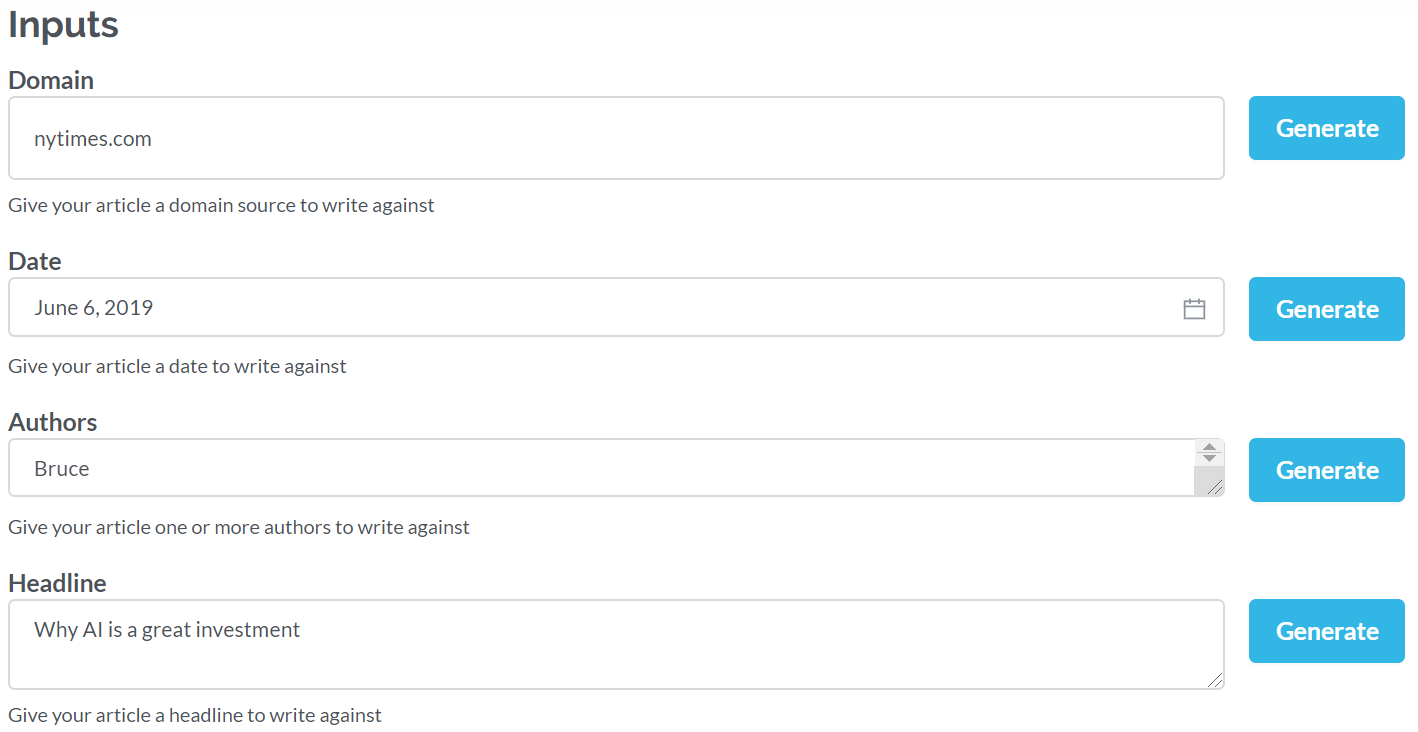Screen dimensions: 1418x732
Task: Click the Authors textarea resize handle
Action: pyautogui.click(x=1214, y=487)
